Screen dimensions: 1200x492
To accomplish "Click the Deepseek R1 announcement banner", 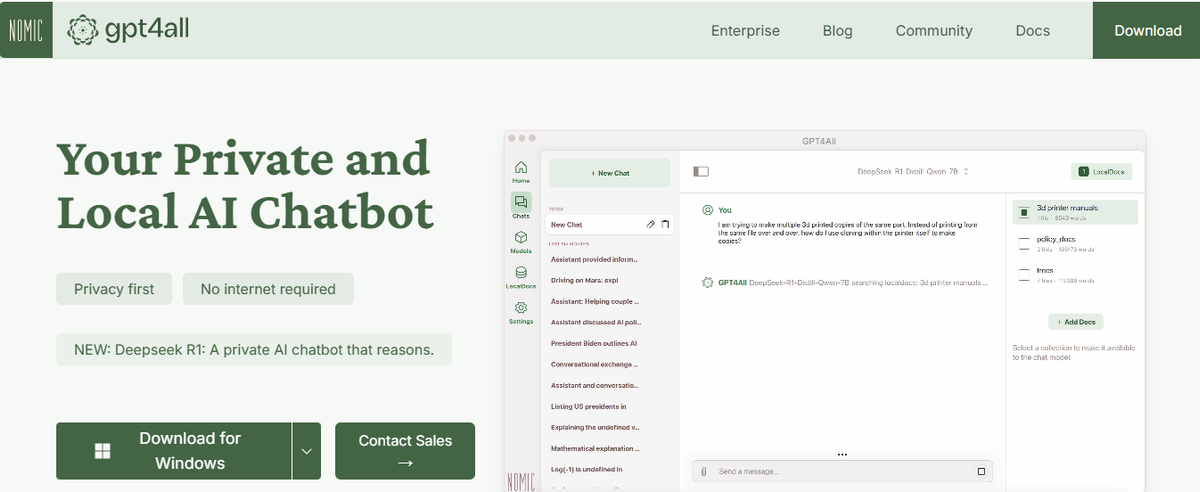I will pos(254,350).
